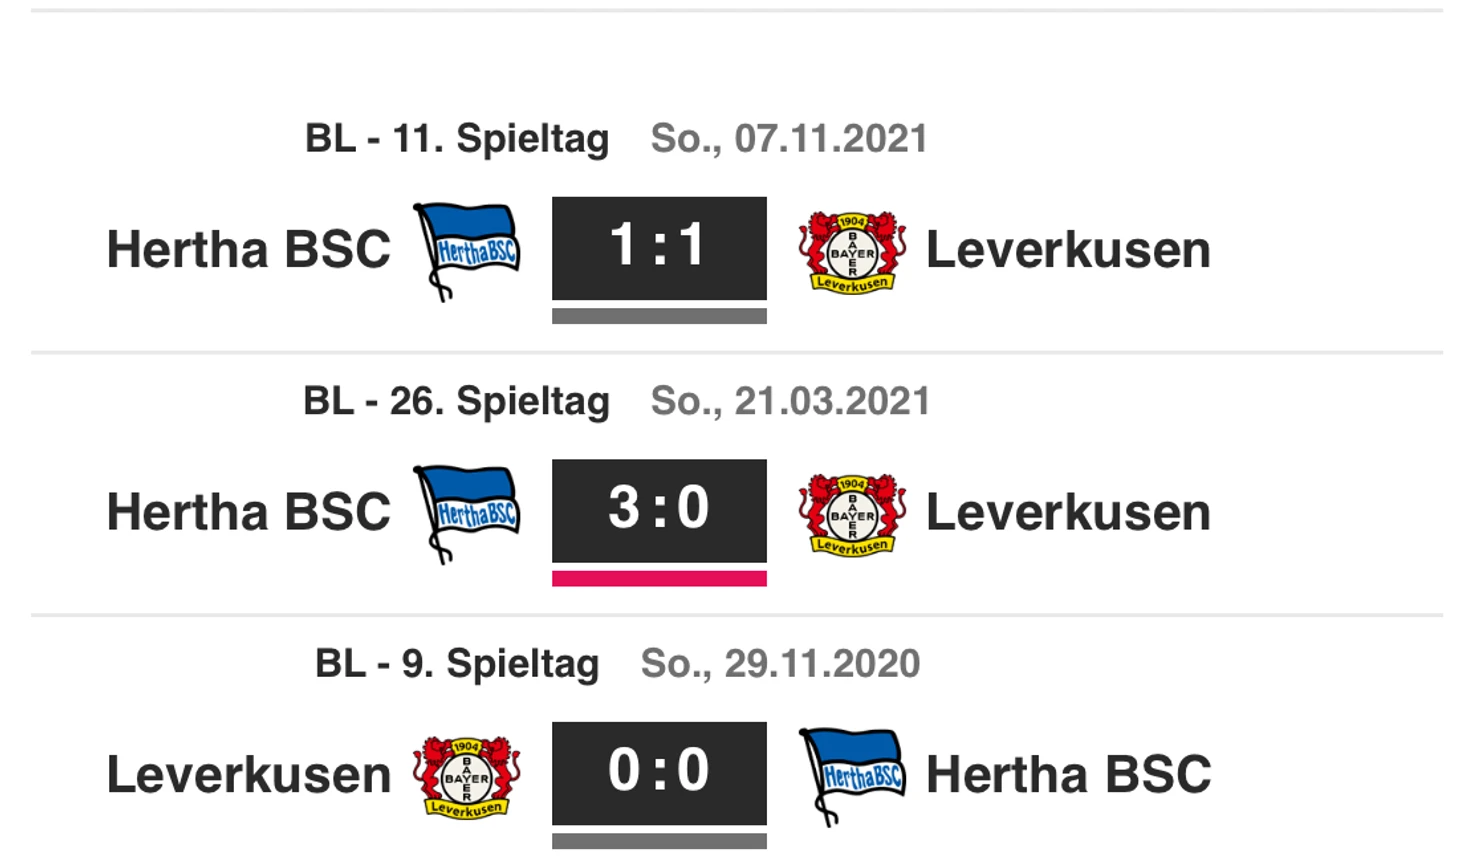Image resolution: width=1460 pixels, height=862 pixels.
Task: Select Leverkusen home team name in 9. Spieltag
Action: pos(248,776)
